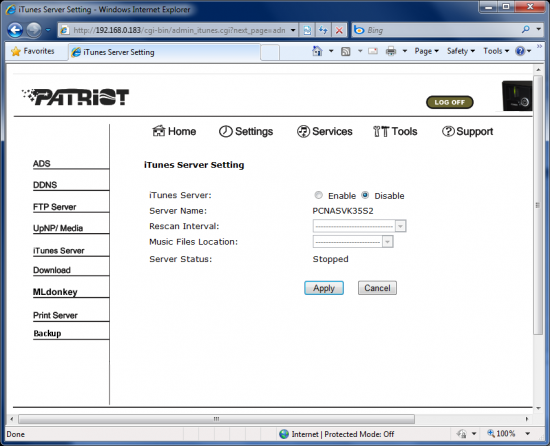Open the recent pages dropdown arrow
The height and width of the screenshot is (446, 550).
(x=48, y=30)
